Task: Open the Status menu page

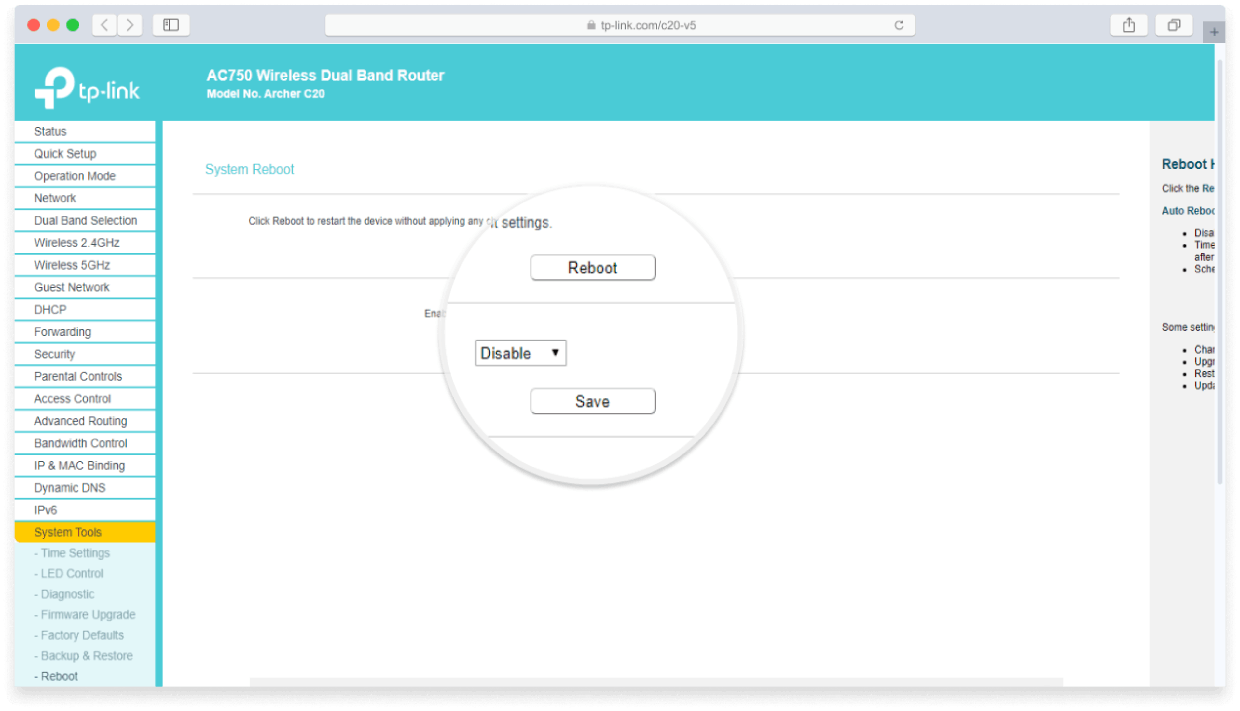Action: [x=86, y=131]
